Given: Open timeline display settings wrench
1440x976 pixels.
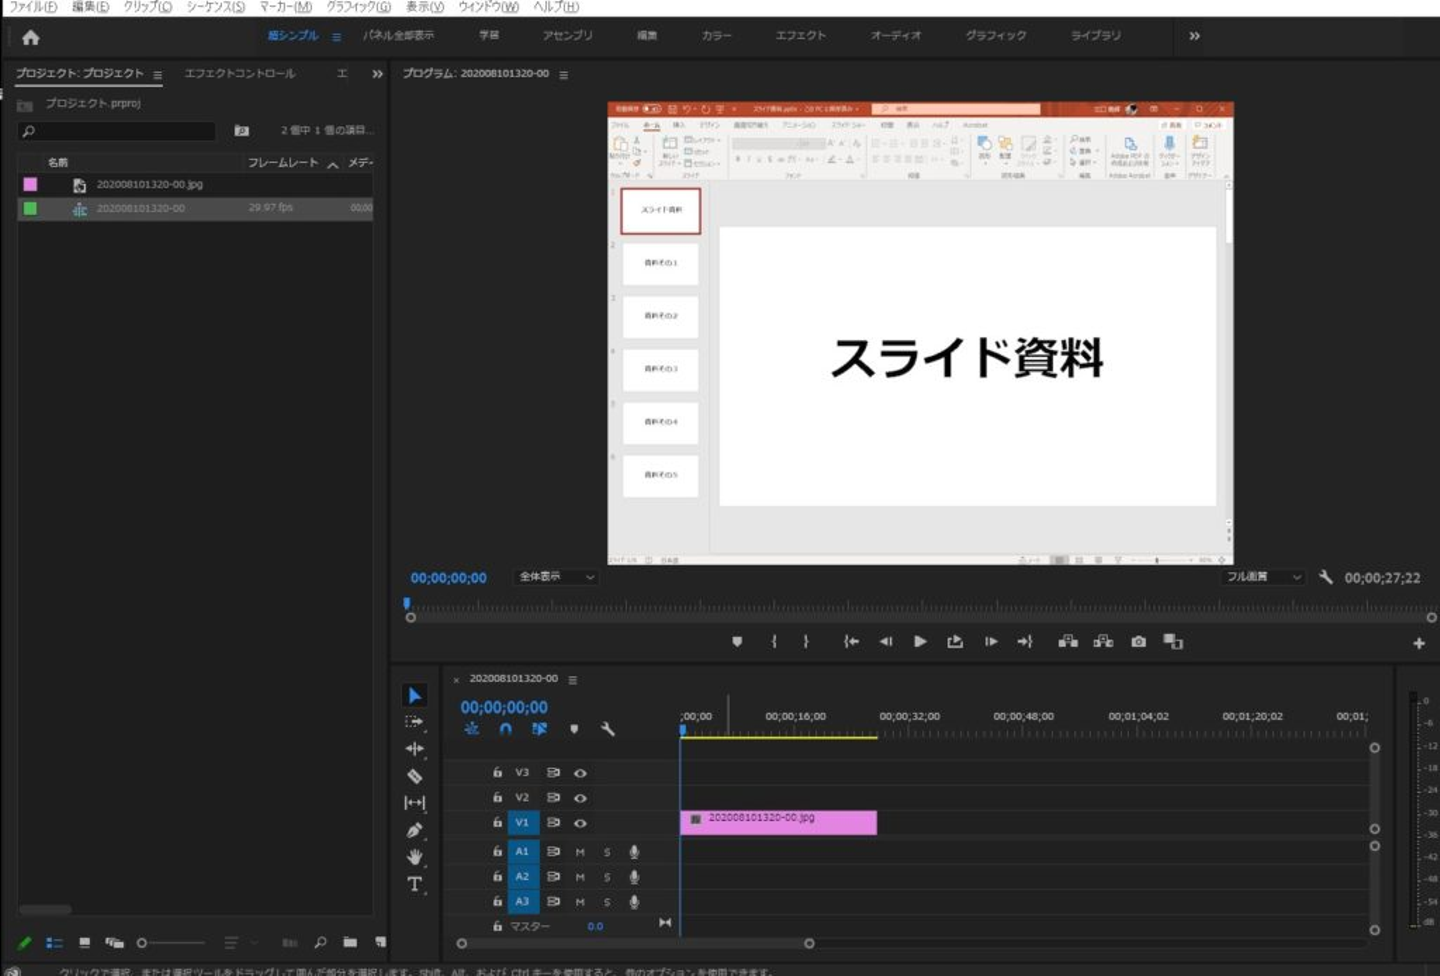Looking at the screenshot, I should [x=608, y=729].
